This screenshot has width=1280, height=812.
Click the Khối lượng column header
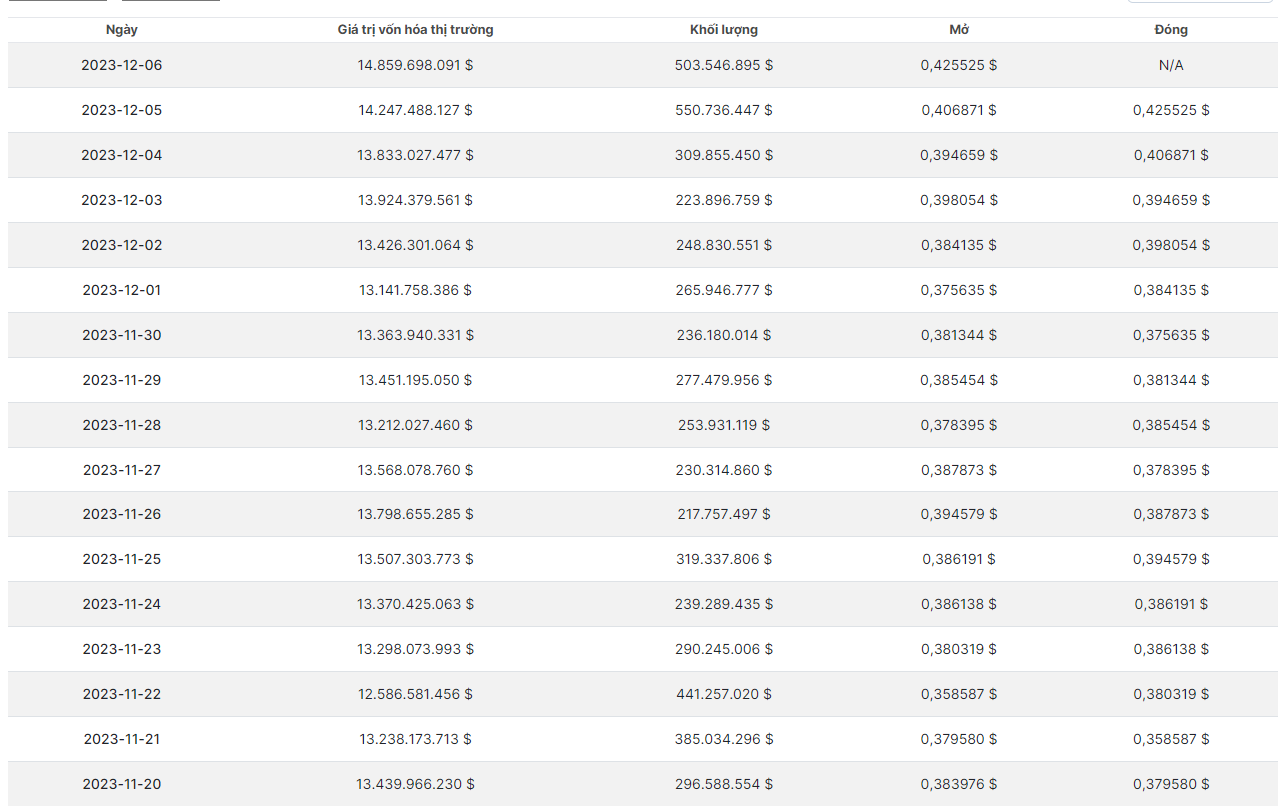[724, 30]
